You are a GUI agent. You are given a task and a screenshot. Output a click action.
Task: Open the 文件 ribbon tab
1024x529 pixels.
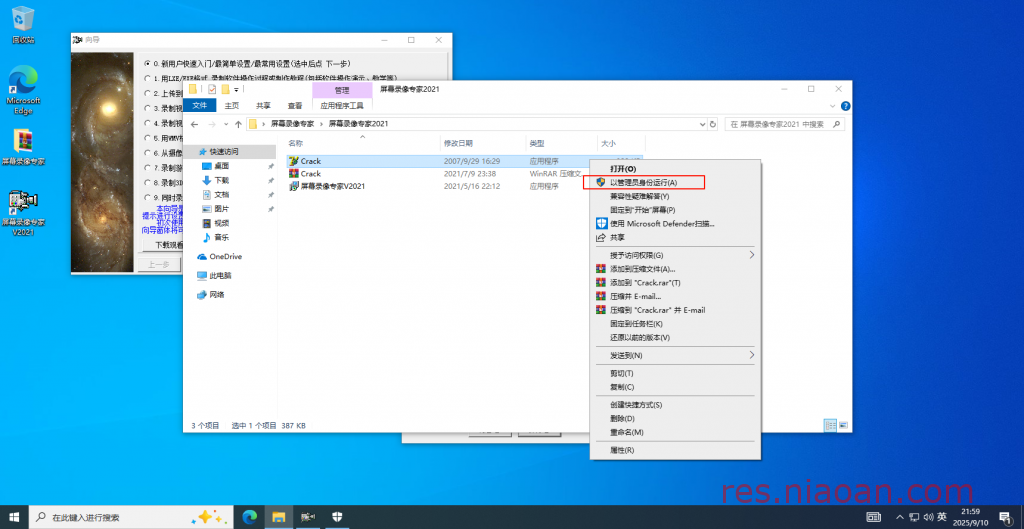tap(199, 105)
